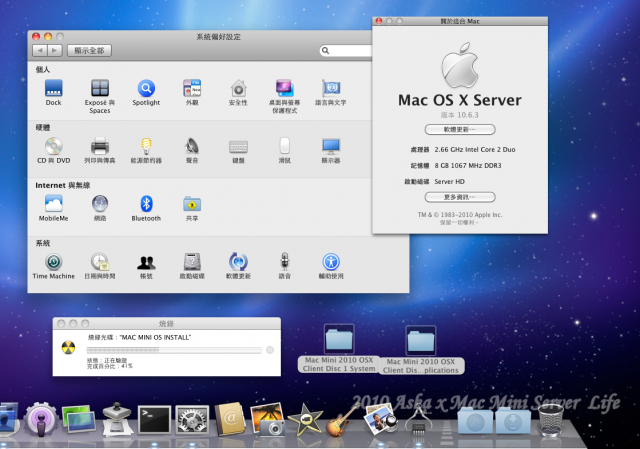
Task: Open Exposé and Spaces preferences
Action: [x=100, y=96]
